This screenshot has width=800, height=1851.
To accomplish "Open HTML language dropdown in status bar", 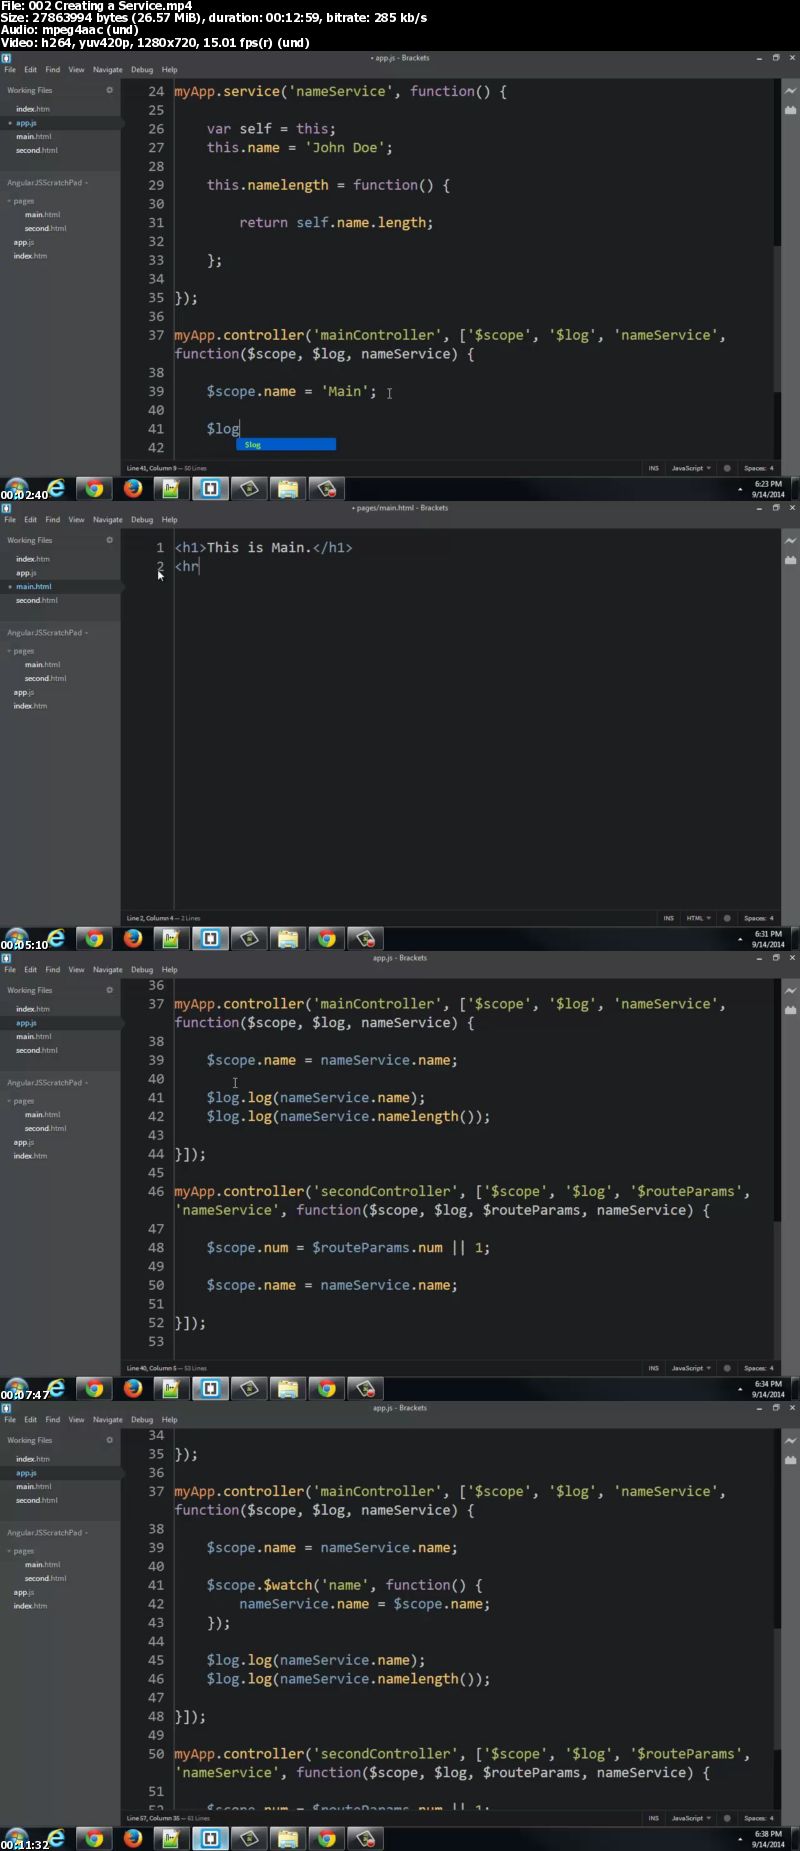I will 699,918.
